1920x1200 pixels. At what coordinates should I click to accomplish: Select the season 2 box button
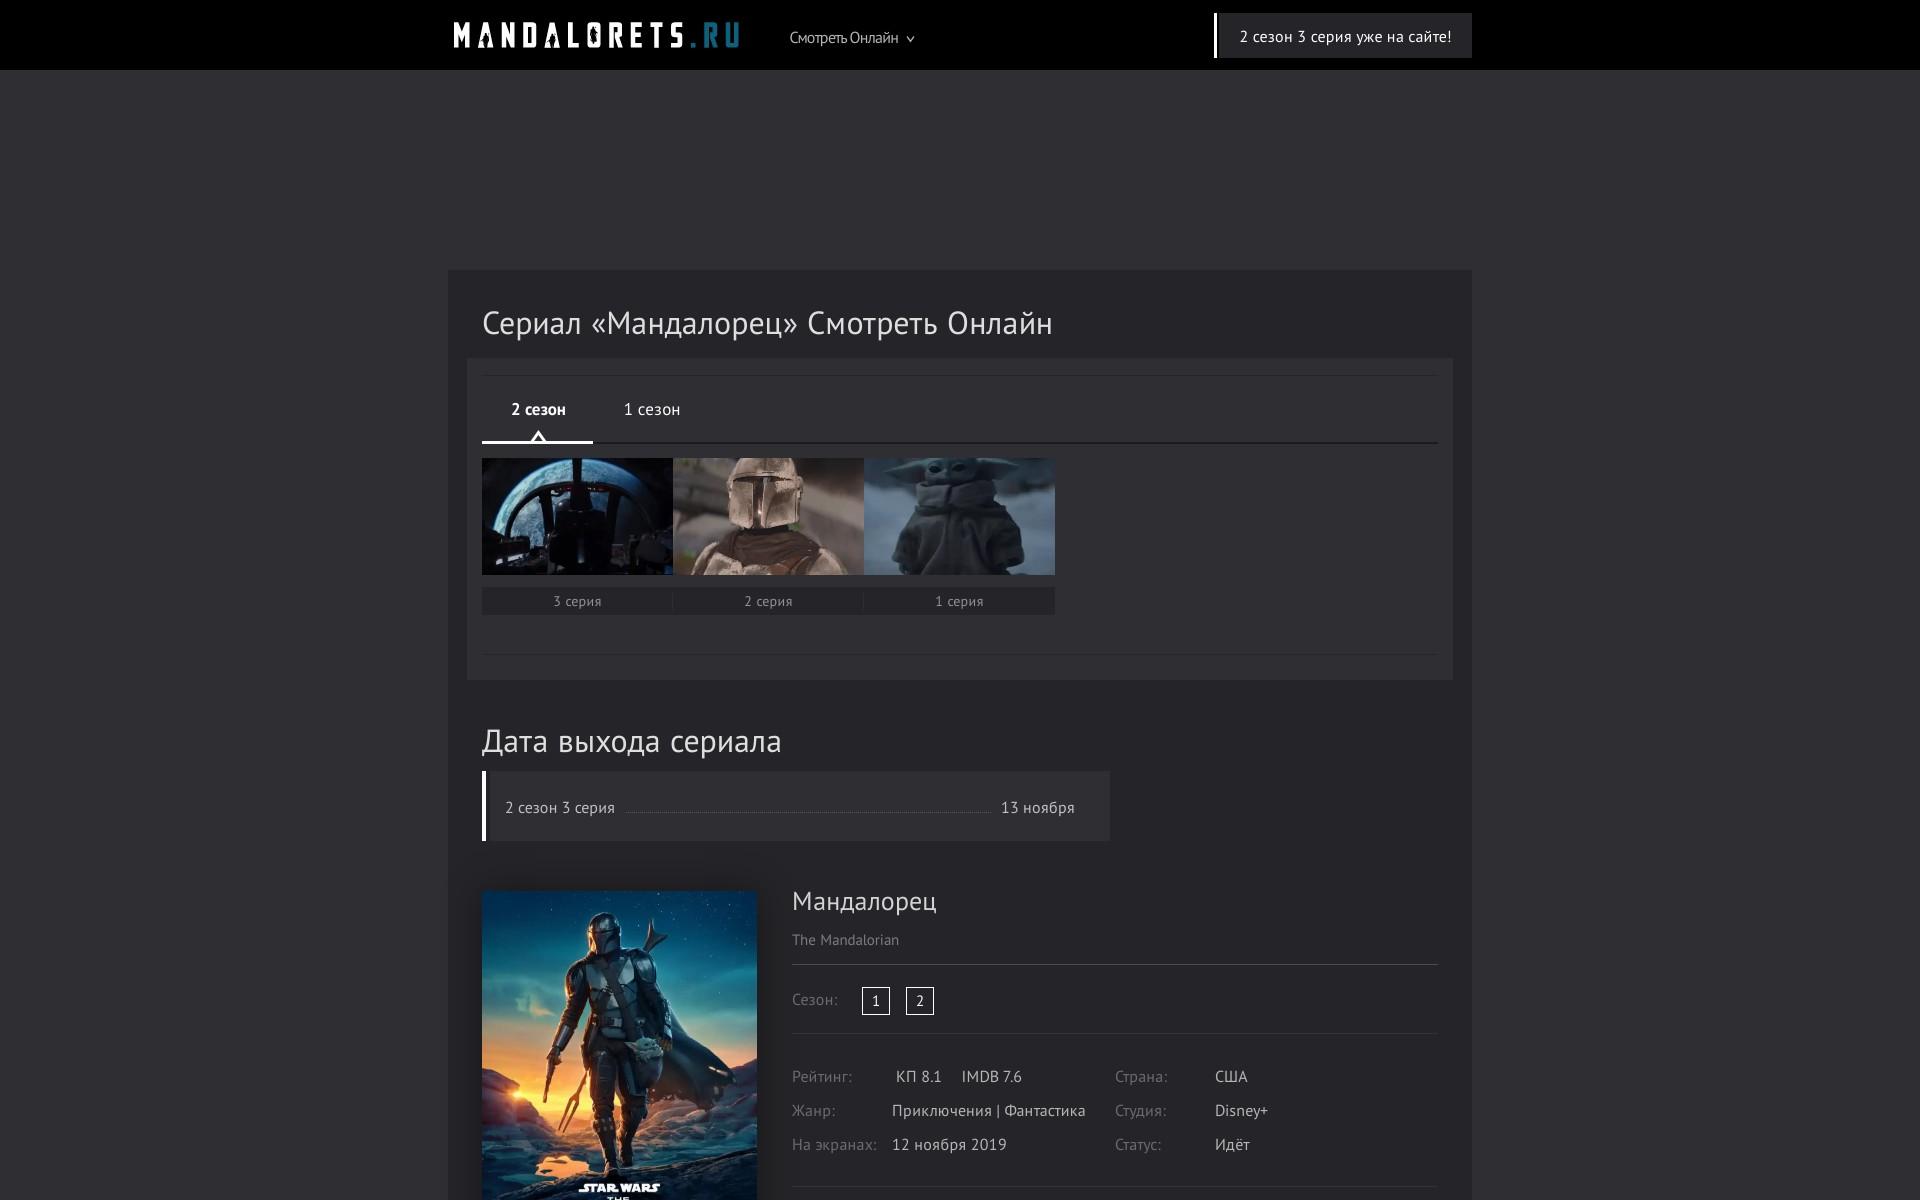click(919, 1001)
